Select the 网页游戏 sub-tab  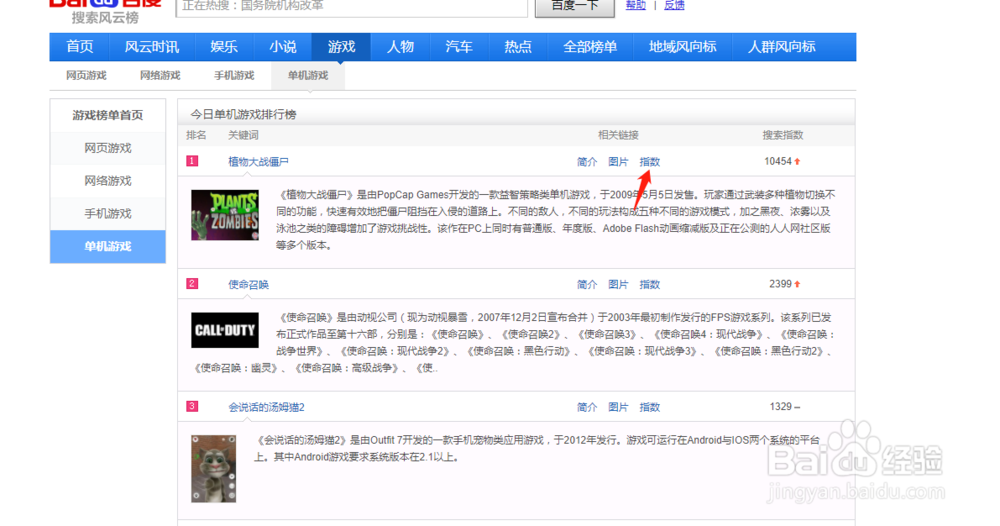point(86,75)
